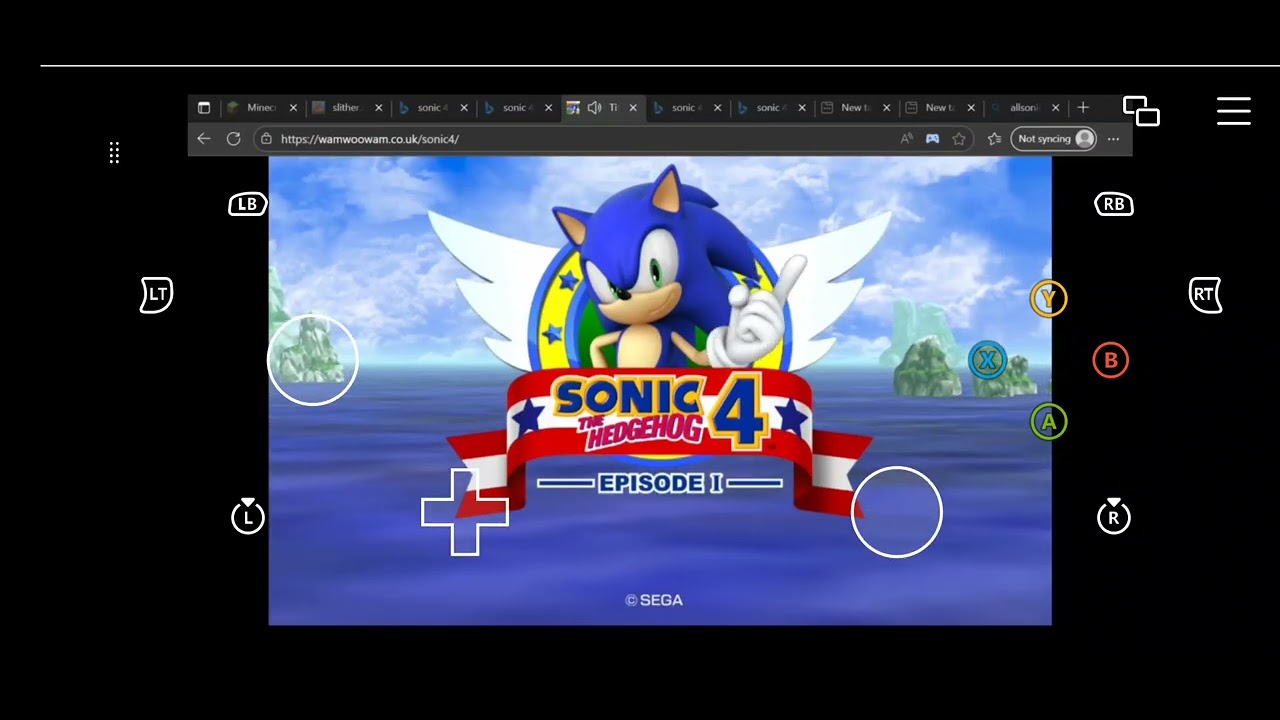Screen dimensions: 1280x720
Task: Click the EPISODE I title text
Action: click(660, 484)
